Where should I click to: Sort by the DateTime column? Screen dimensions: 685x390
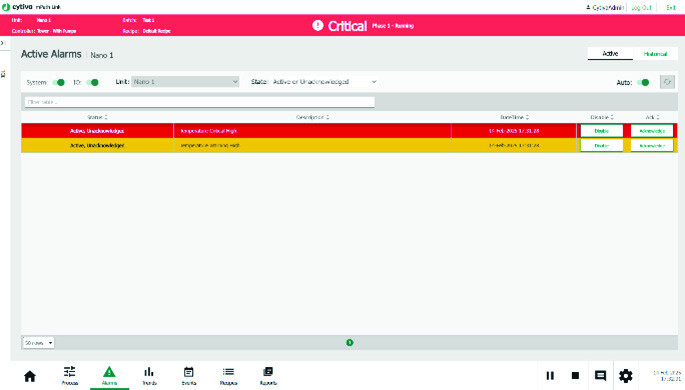(514, 117)
